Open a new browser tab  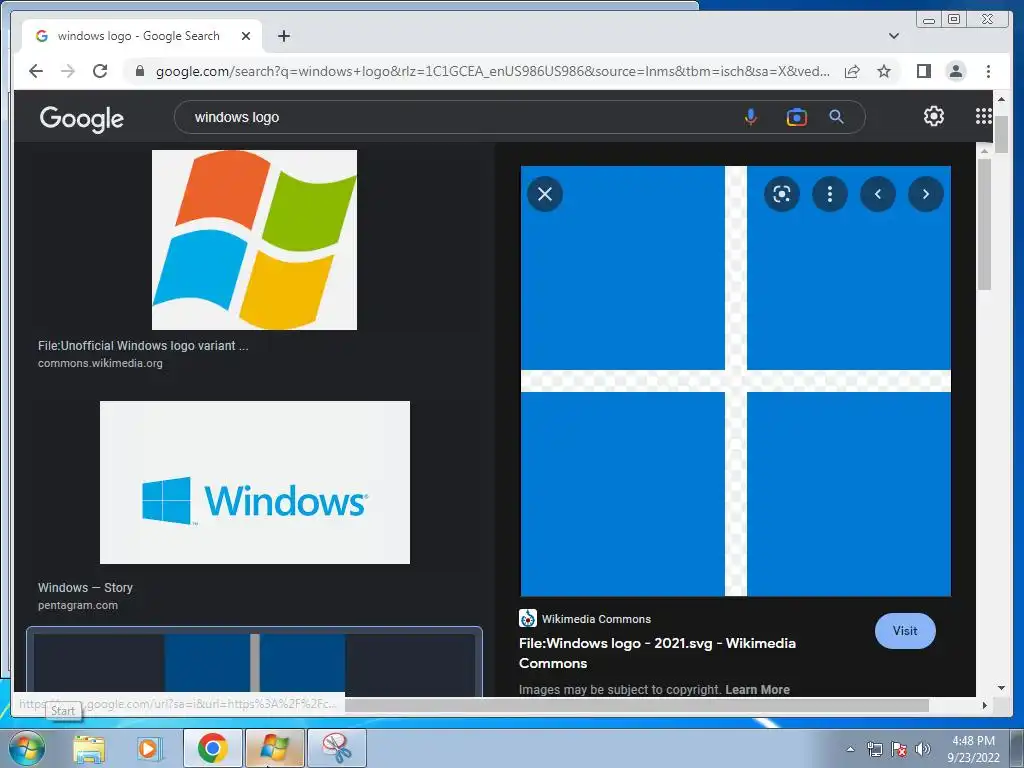(283, 36)
